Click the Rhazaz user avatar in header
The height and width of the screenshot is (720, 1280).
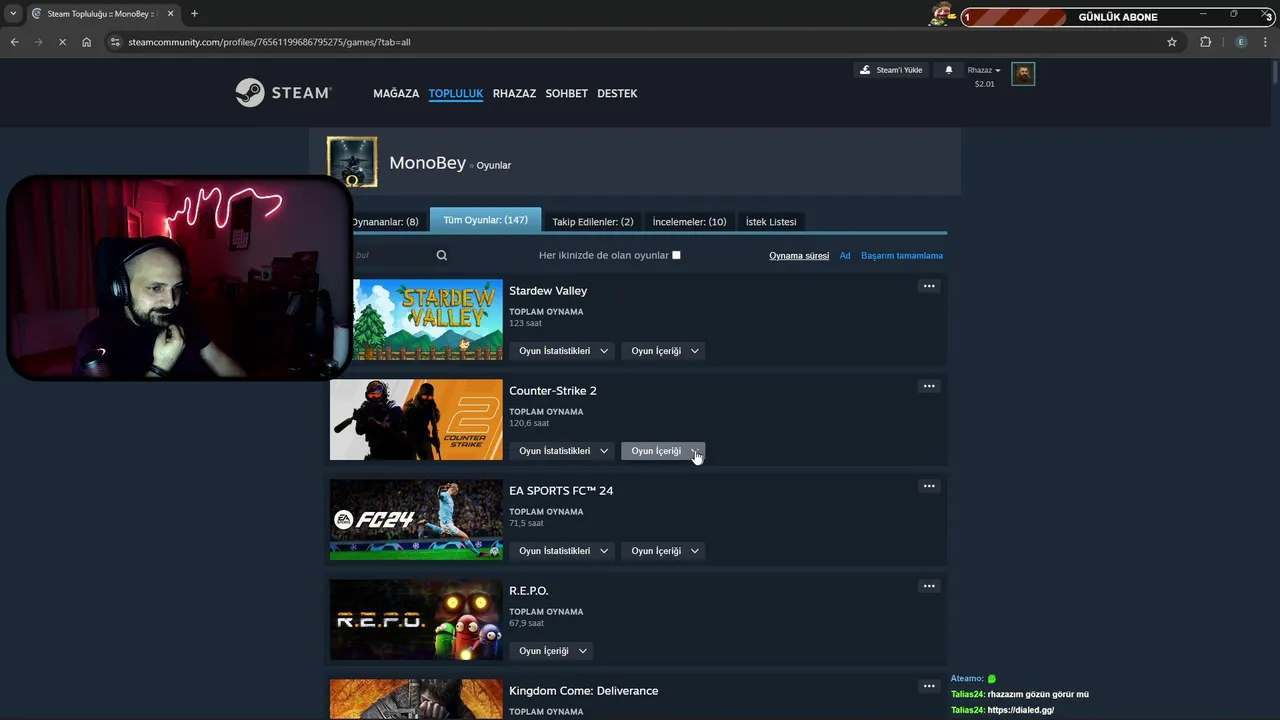tap(1023, 74)
